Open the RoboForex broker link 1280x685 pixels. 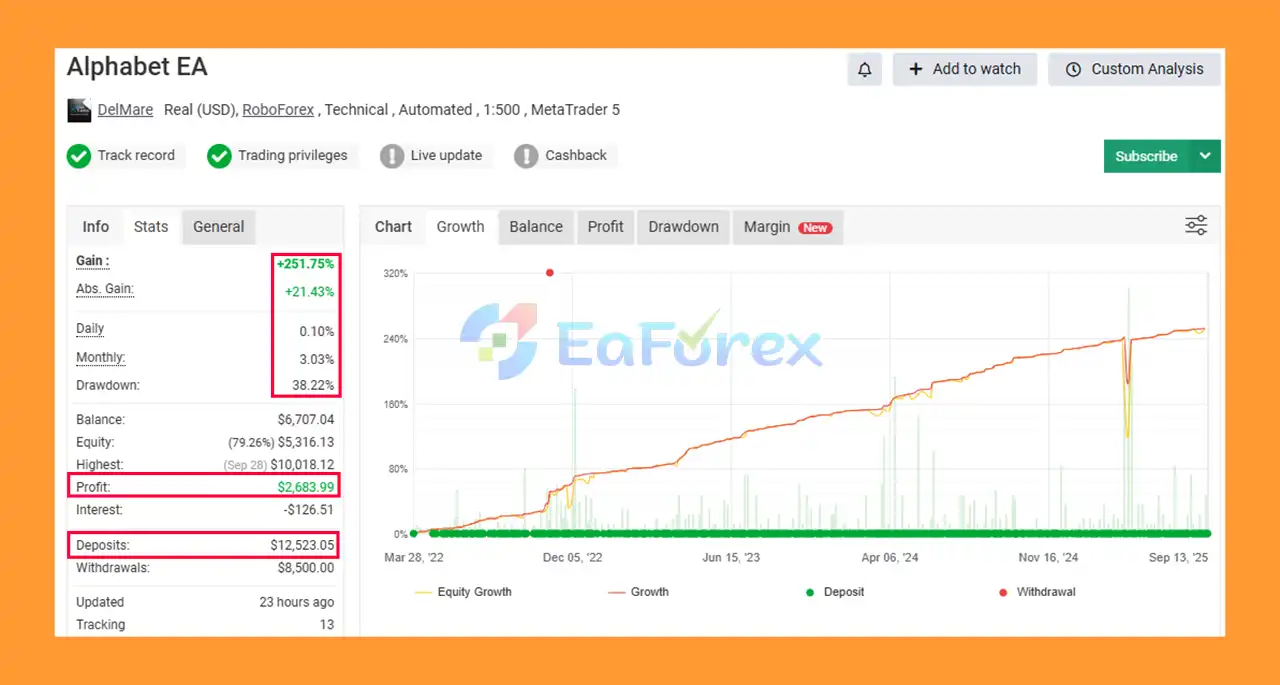point(278,110)
